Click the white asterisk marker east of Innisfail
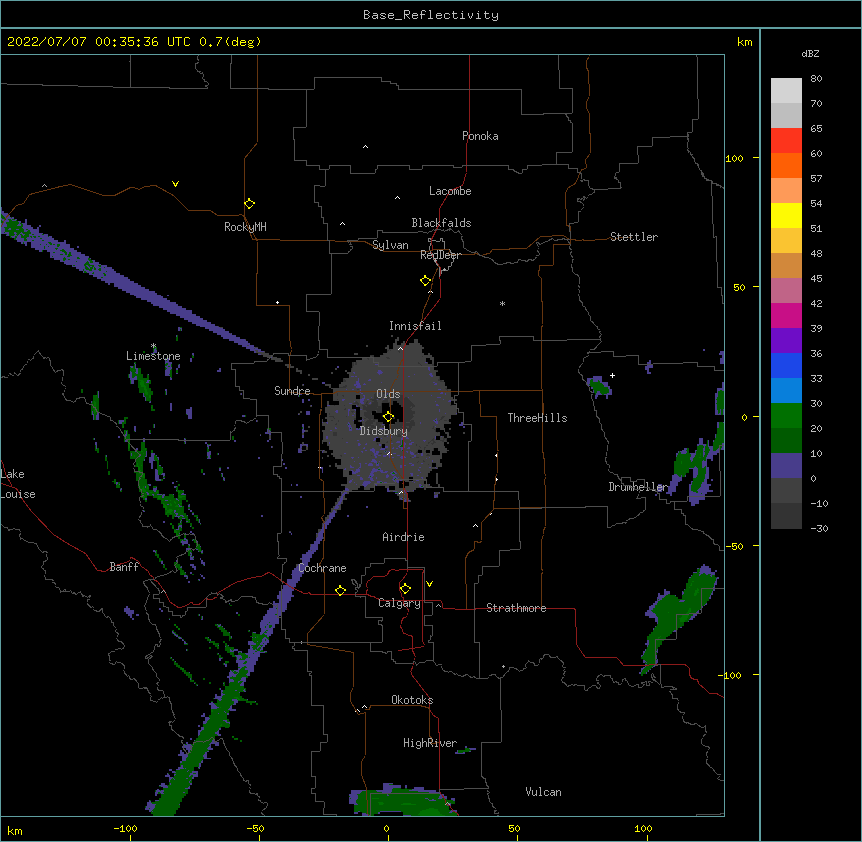The image size is (862, 842). 502,303
